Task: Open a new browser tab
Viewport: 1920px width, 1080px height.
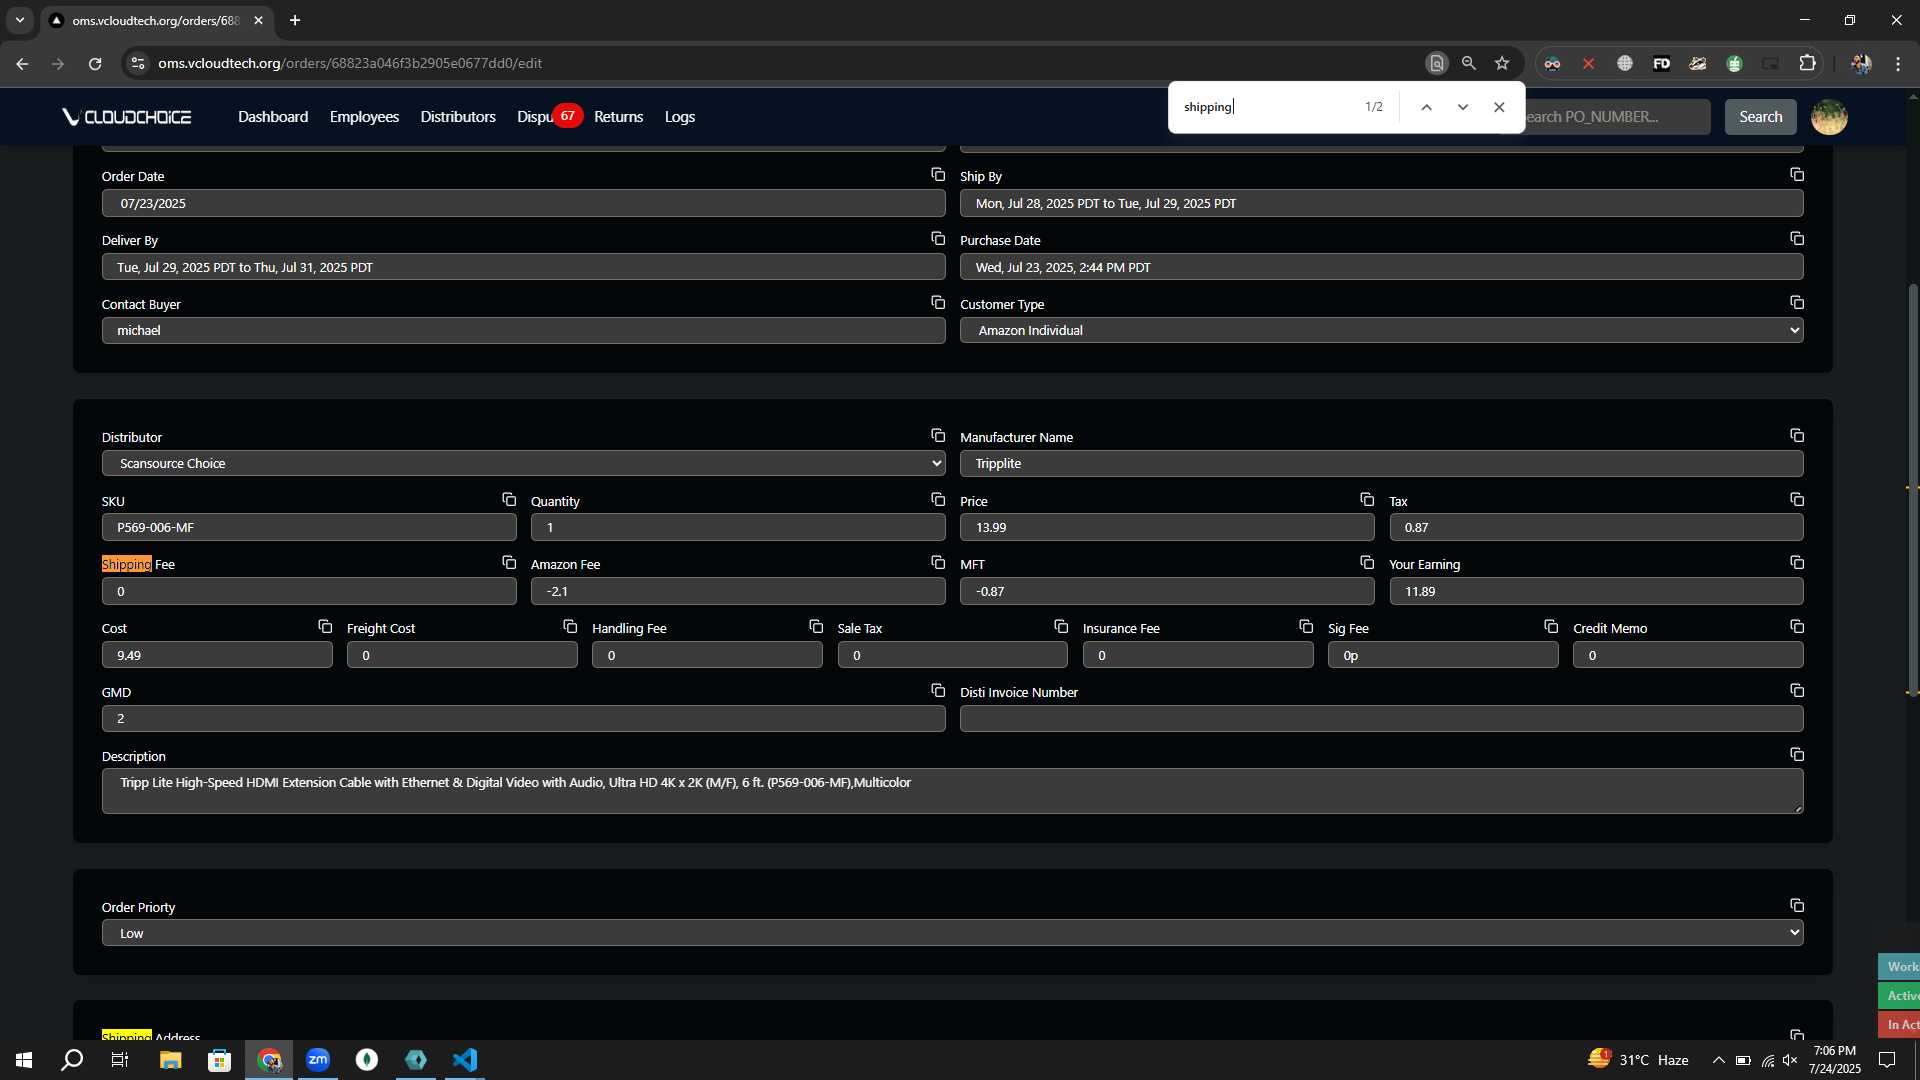Action: [295, 20]
